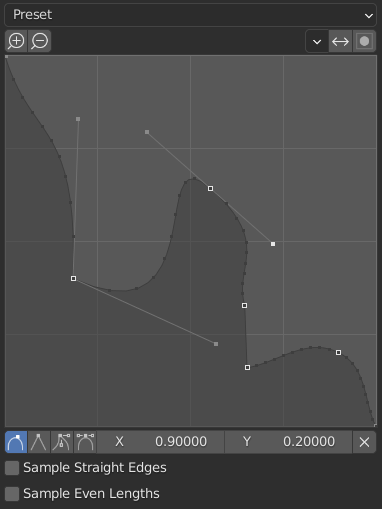Enable Sample Even Lengths checkbox
The width and height of the screenshot is (382, 509).
tap(12, 494)
